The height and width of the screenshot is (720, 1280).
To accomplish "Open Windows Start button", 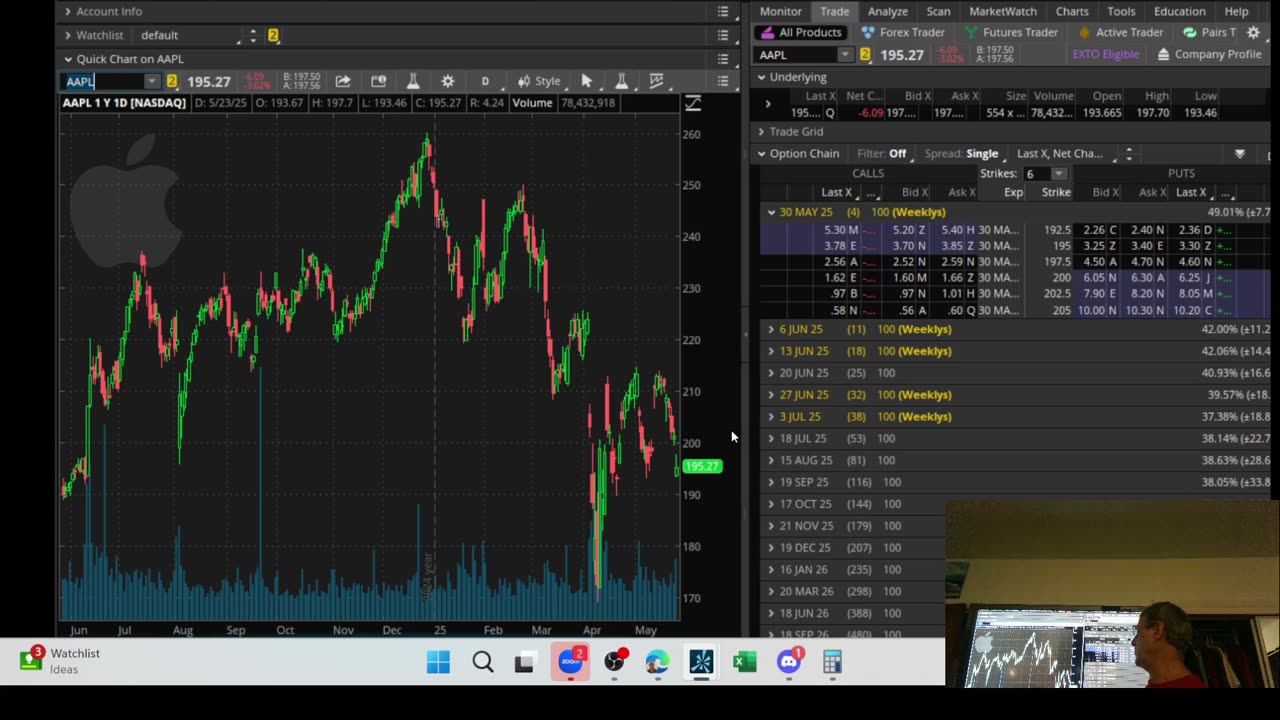I will 438,662.
